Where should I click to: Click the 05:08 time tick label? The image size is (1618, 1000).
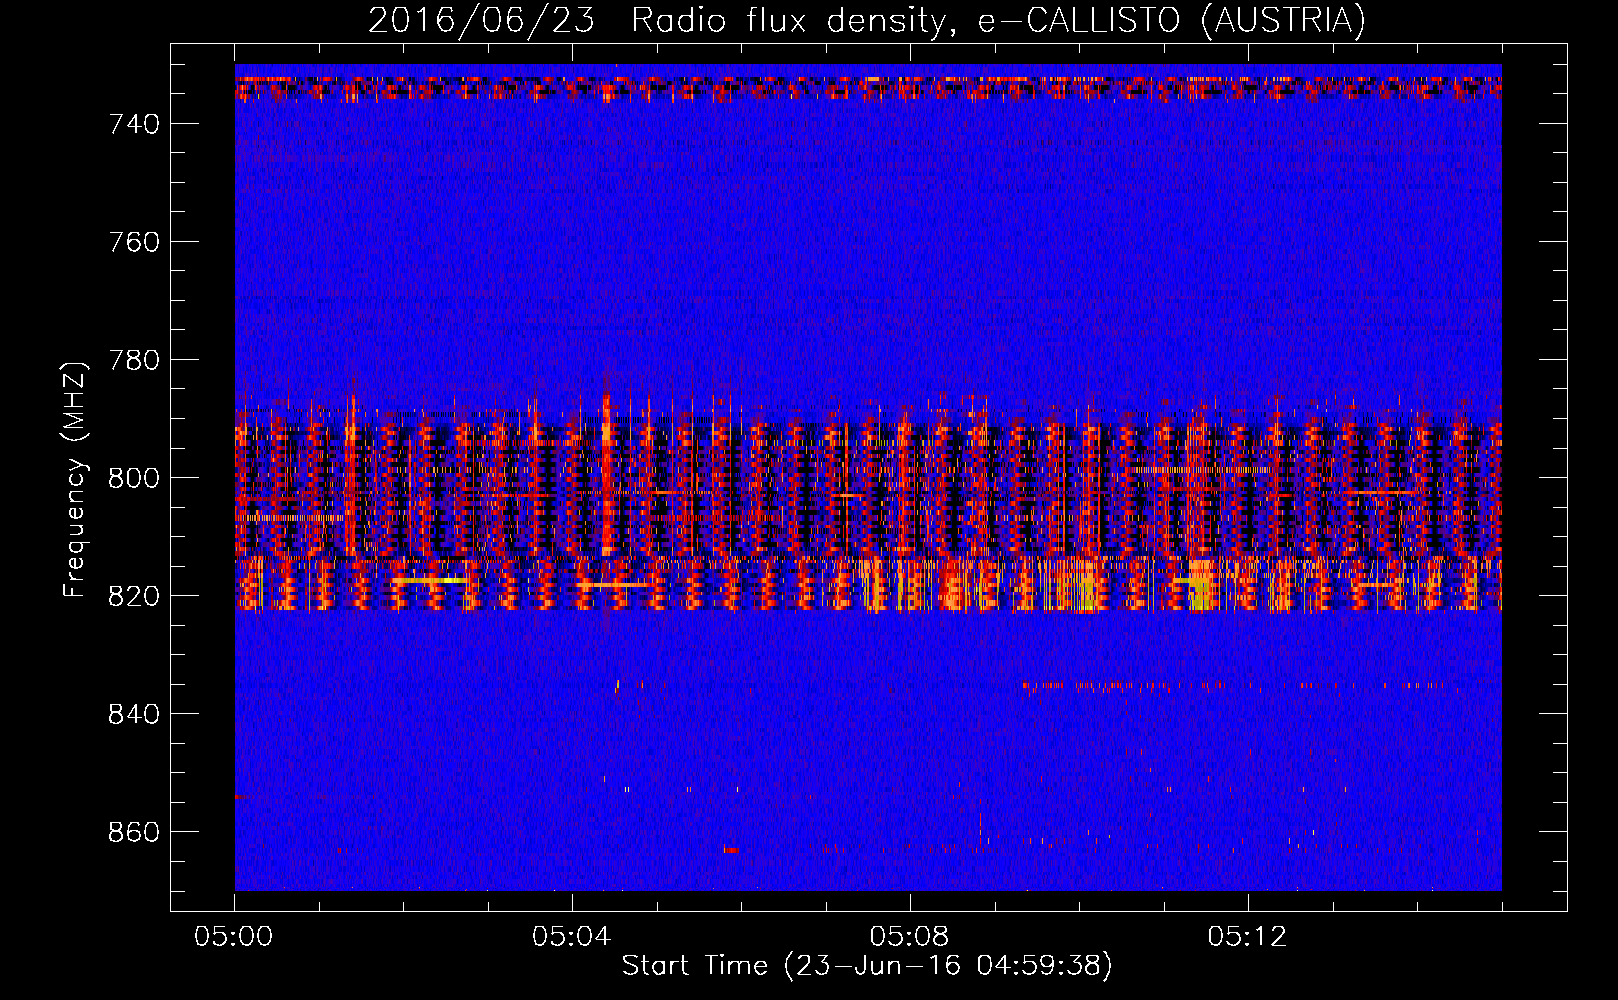pyautogui.click(x=910, y=937)
